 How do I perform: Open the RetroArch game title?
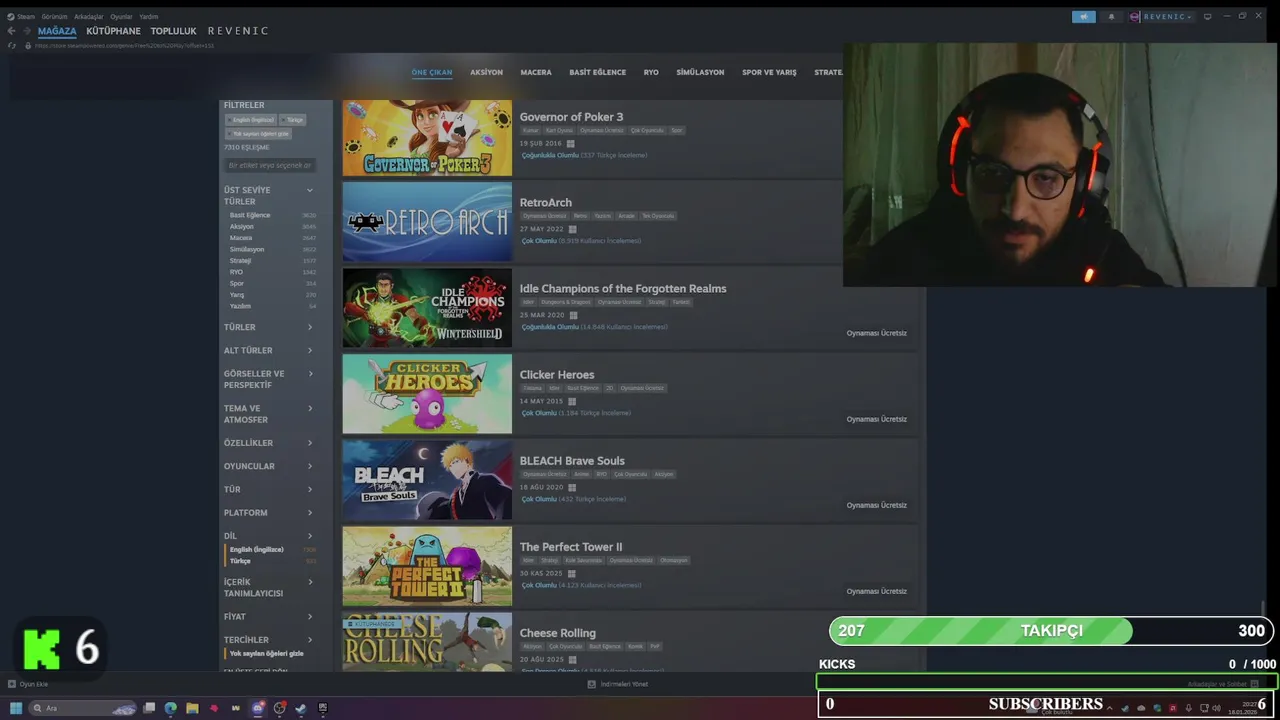pos(546,202)
